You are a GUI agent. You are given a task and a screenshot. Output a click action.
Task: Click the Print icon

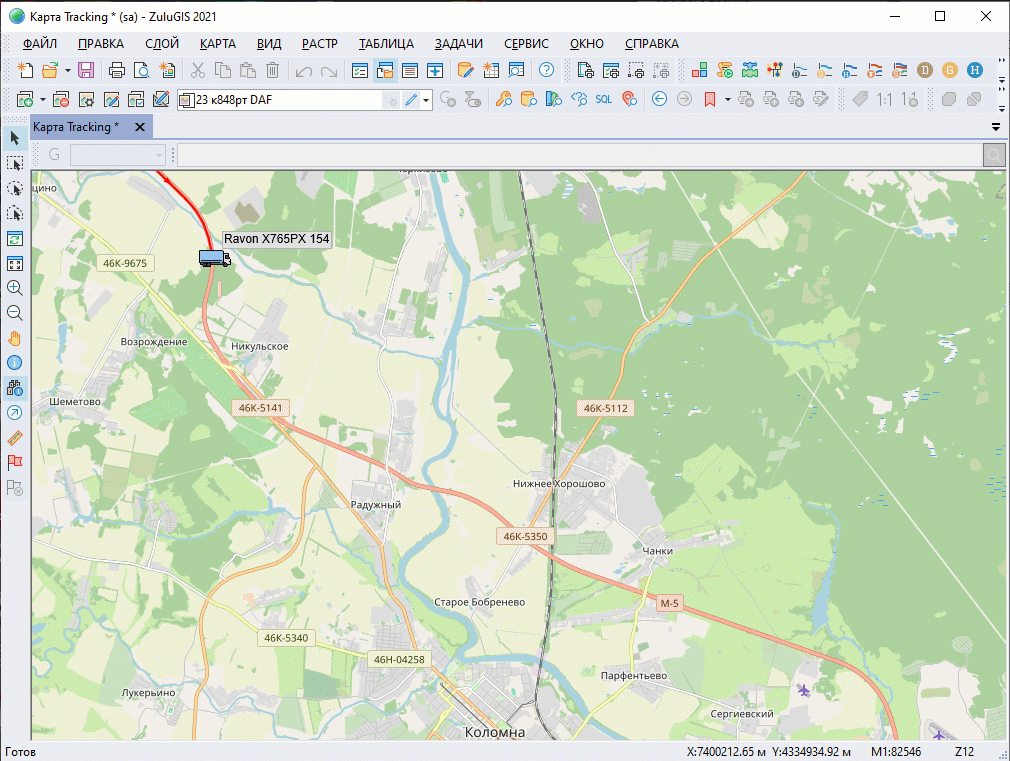click(x=117, y=70)
